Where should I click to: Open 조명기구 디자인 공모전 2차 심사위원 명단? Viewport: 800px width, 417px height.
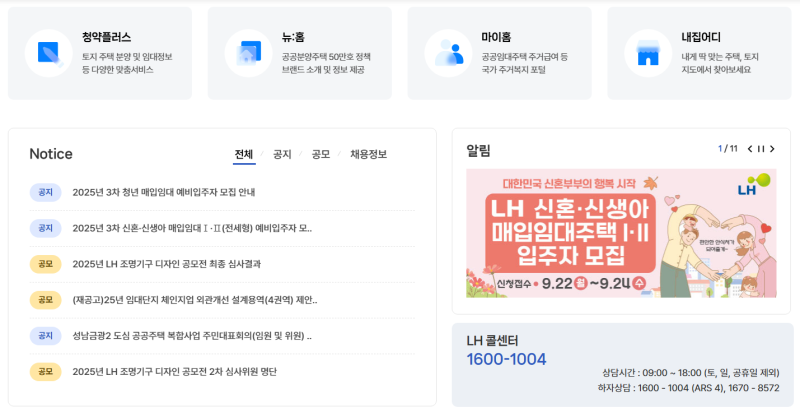pyautogui.click(x=174, y=372)
